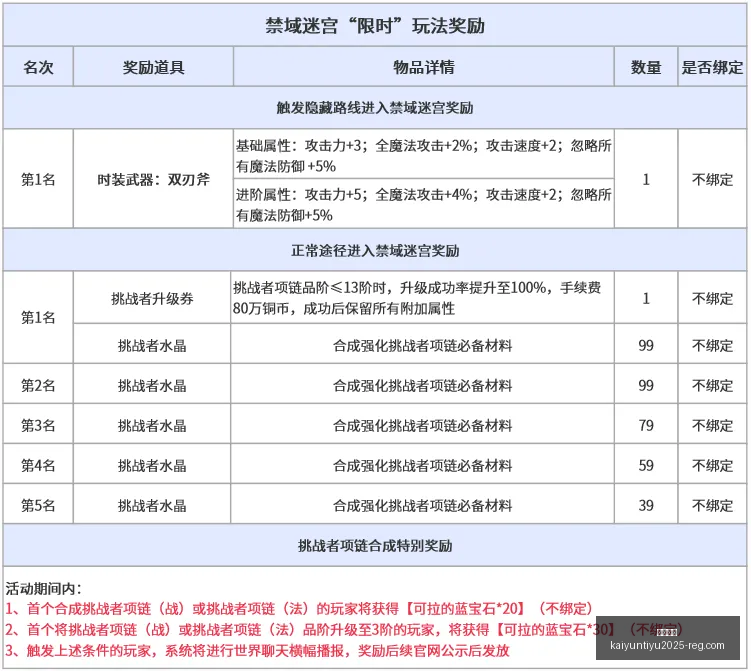
Task: Click the 数量 column header
Action: point(646,67)
